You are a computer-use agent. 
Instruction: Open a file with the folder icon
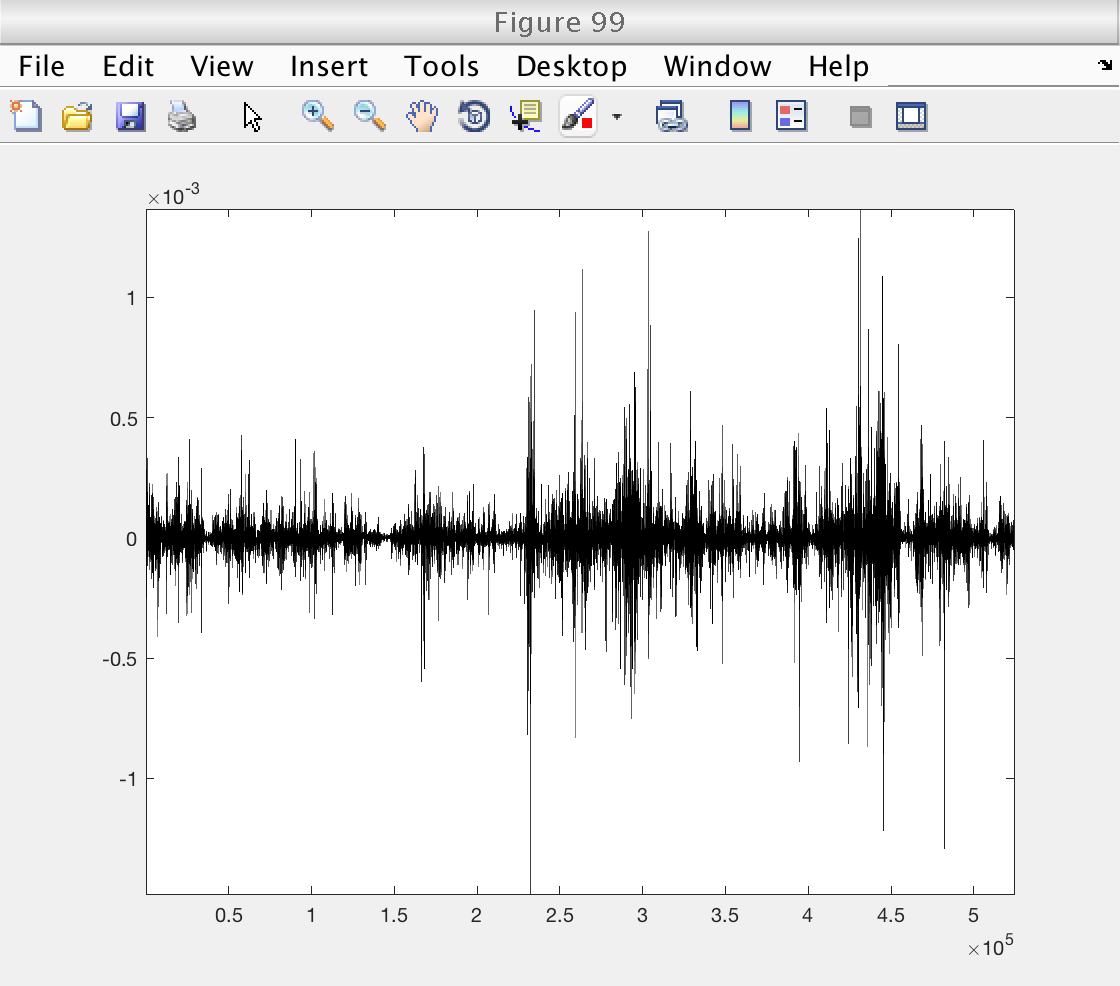[77, 116]
